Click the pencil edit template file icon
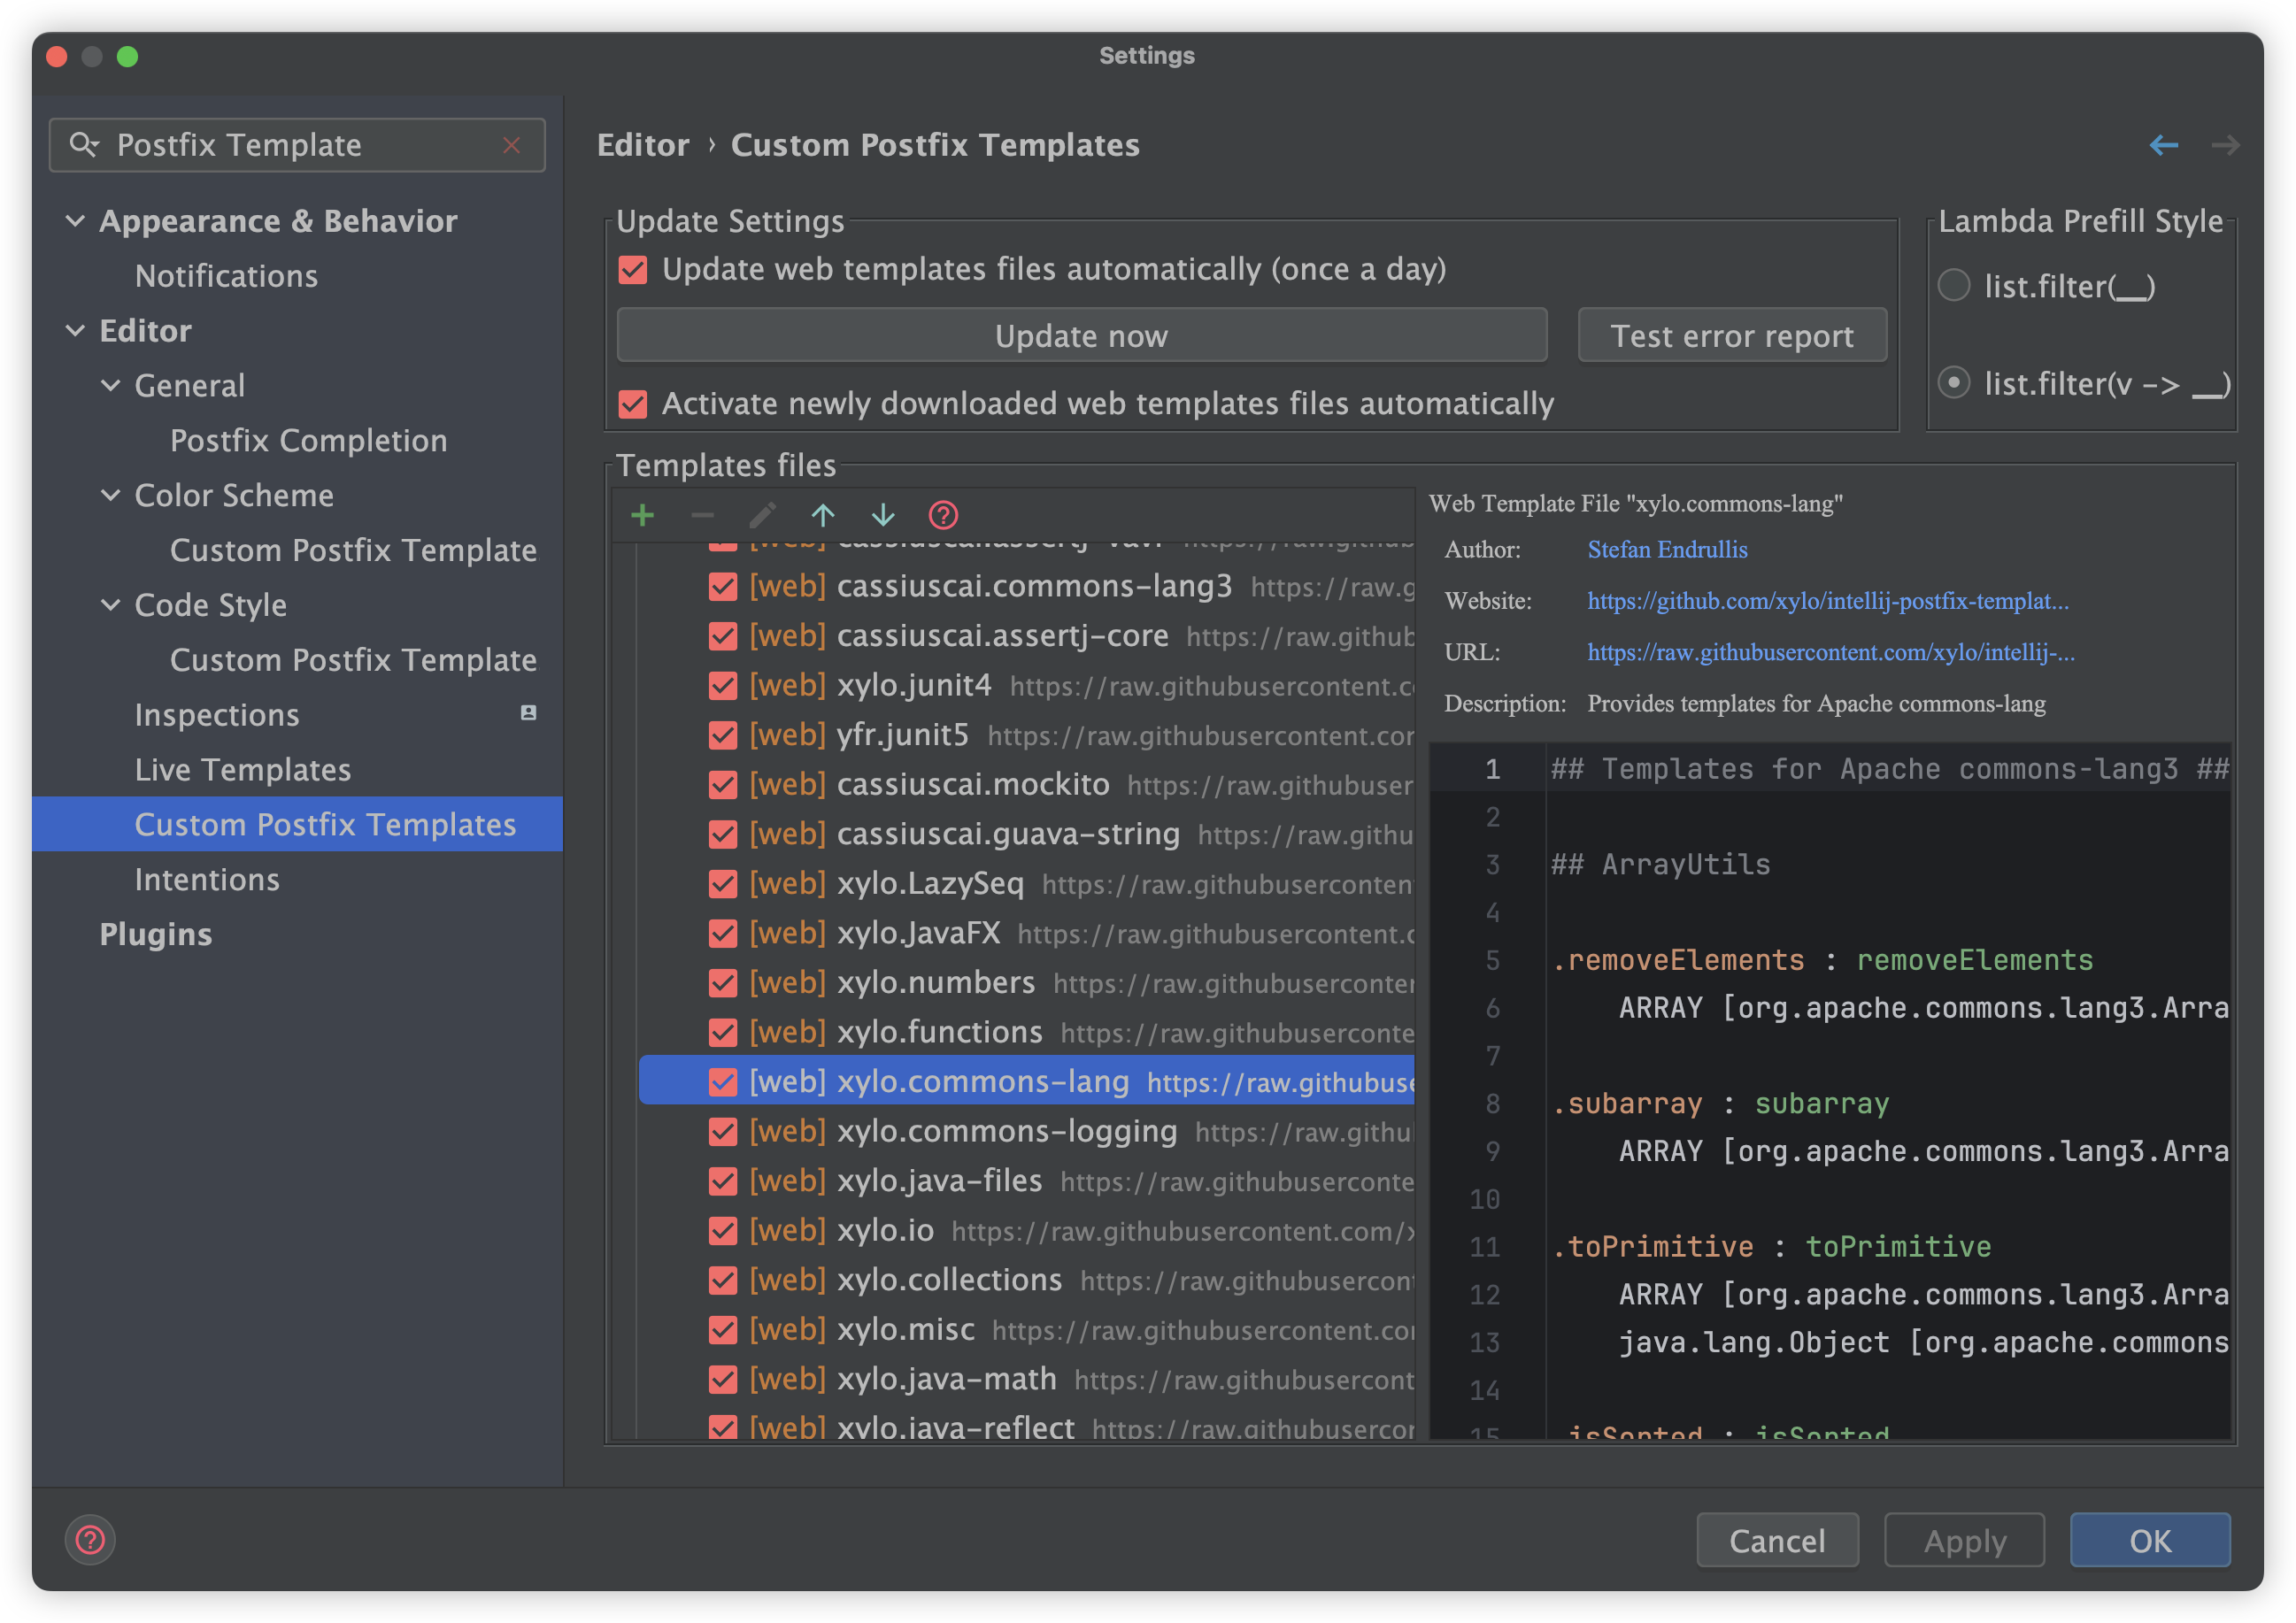2296x1623 pixels. pos(762,515)
